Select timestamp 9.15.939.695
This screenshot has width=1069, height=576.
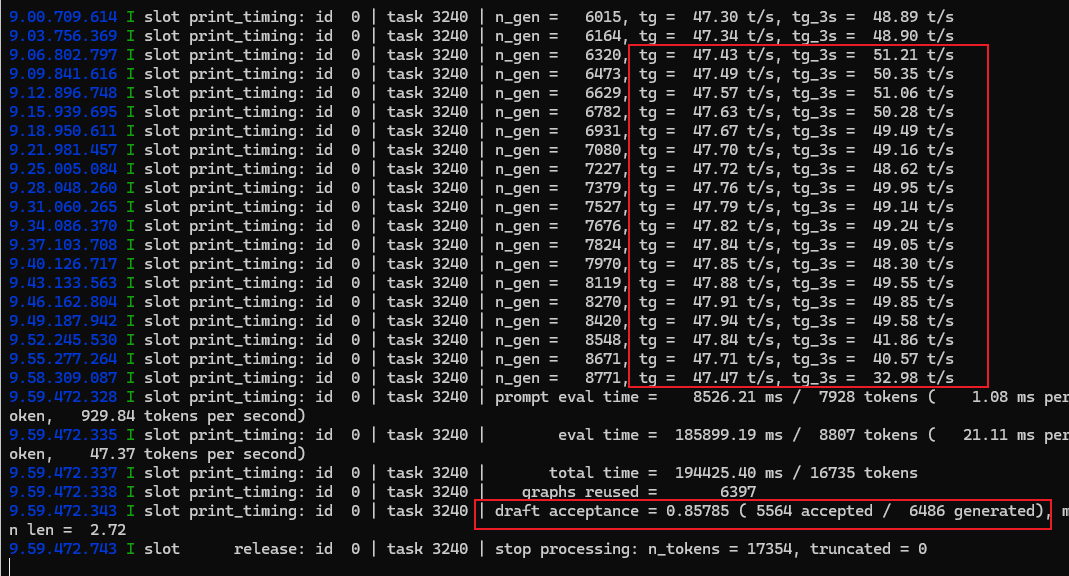click(63, 112)
